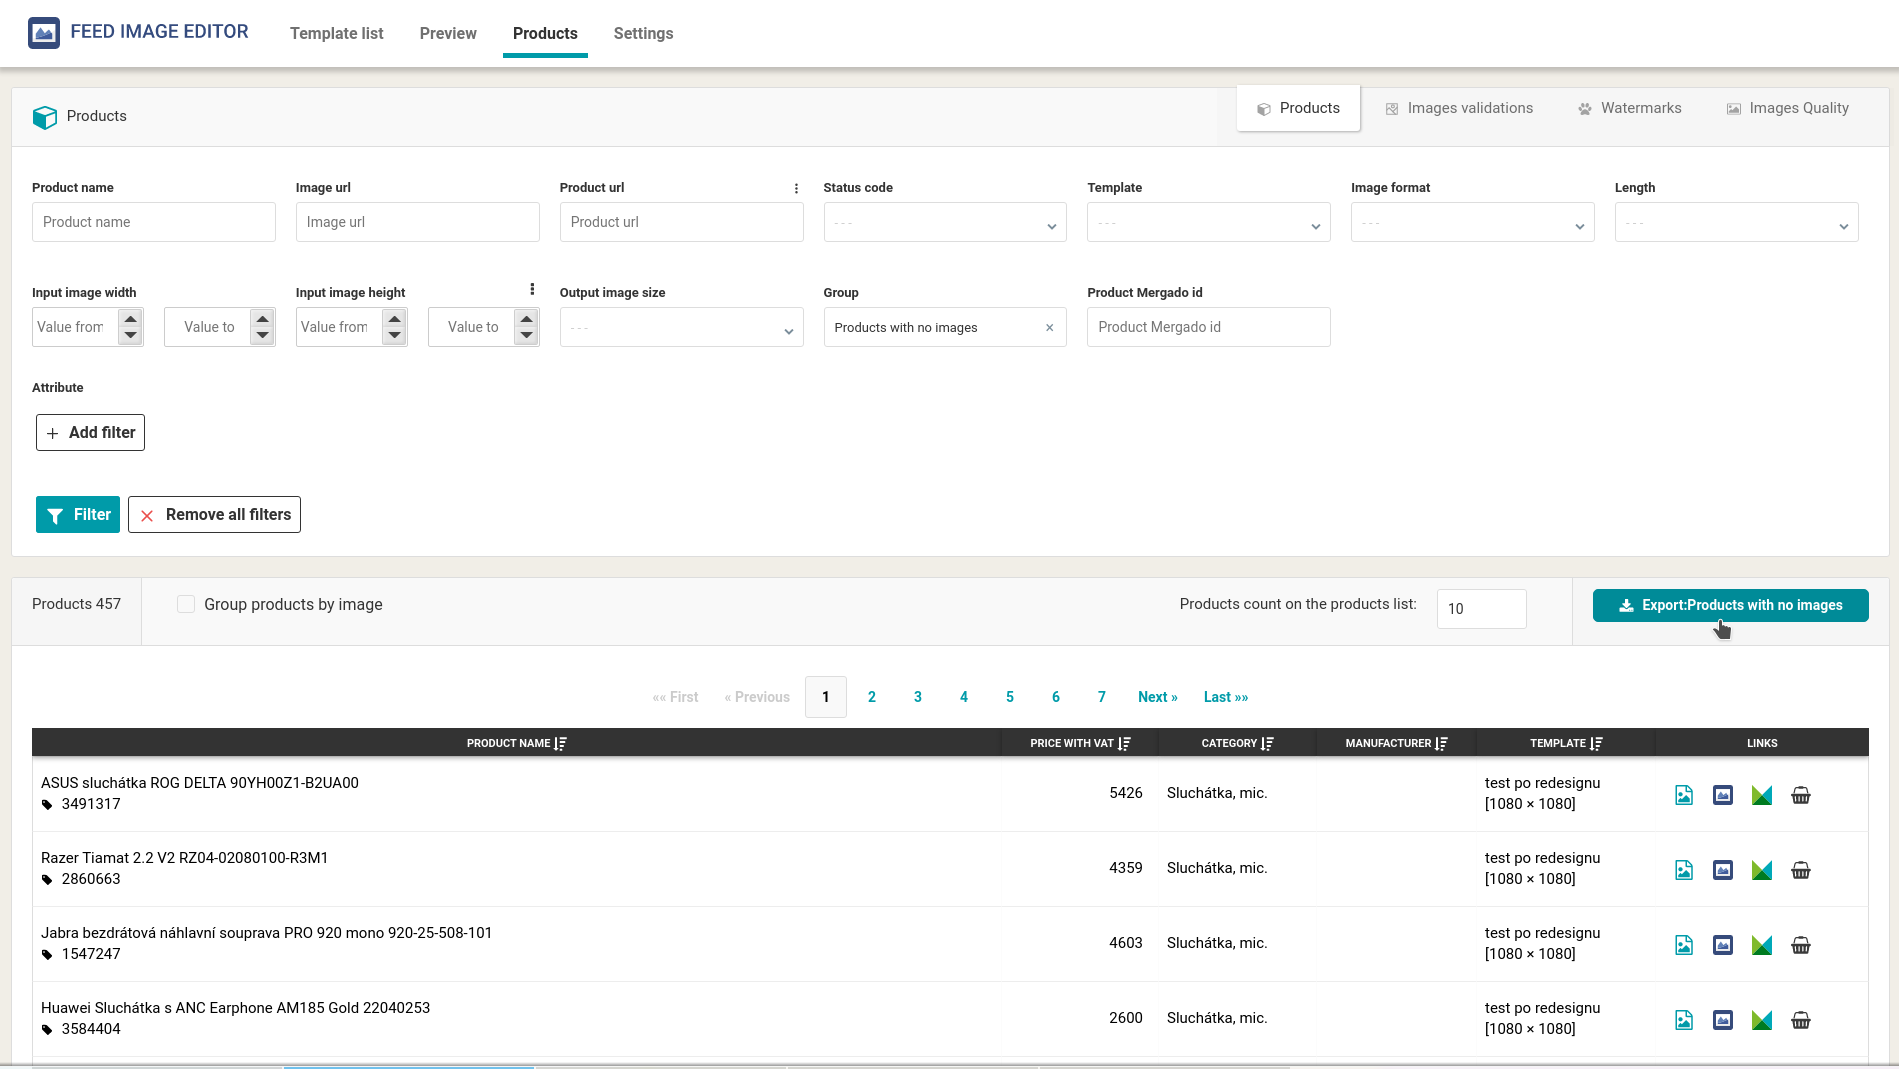
Task: Decrease Input image height Value to
Action: tap(526, 336)
